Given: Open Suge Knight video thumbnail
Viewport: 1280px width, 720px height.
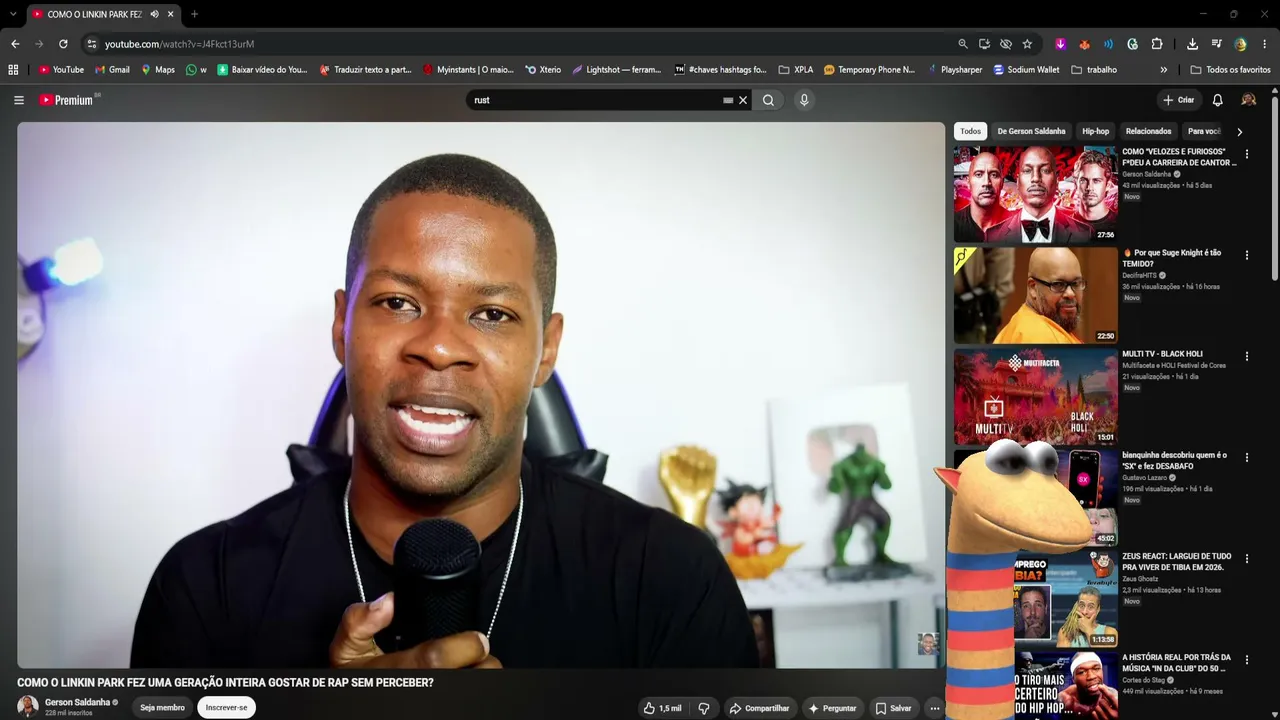Looking at the screenshot, I should (1035, 295).
